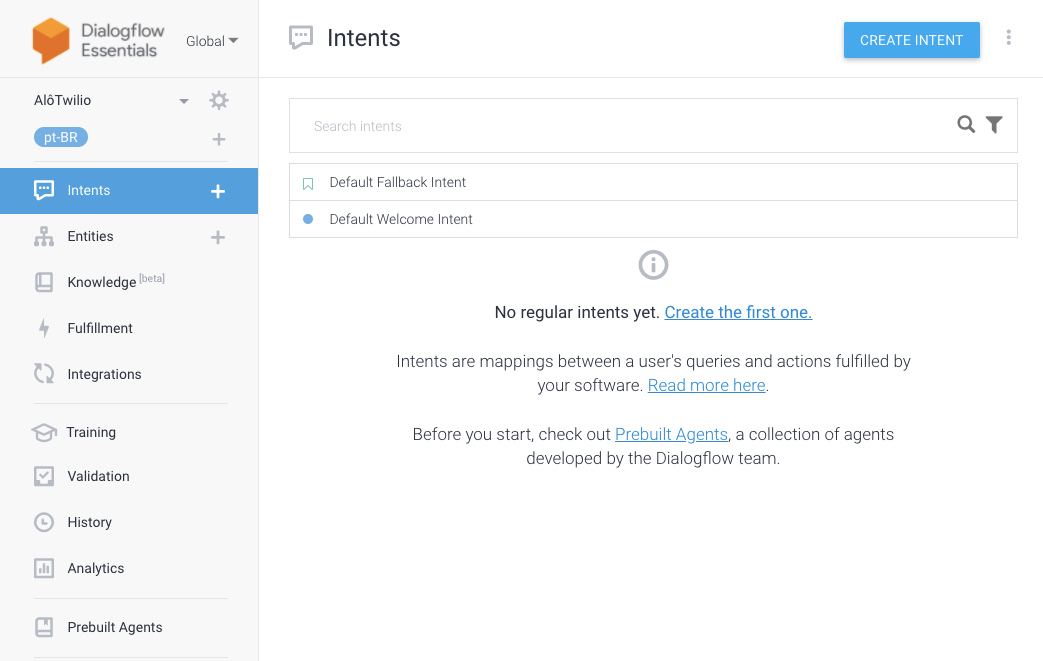
Task: Open Integrations in the sidebar
Action: 104,374
